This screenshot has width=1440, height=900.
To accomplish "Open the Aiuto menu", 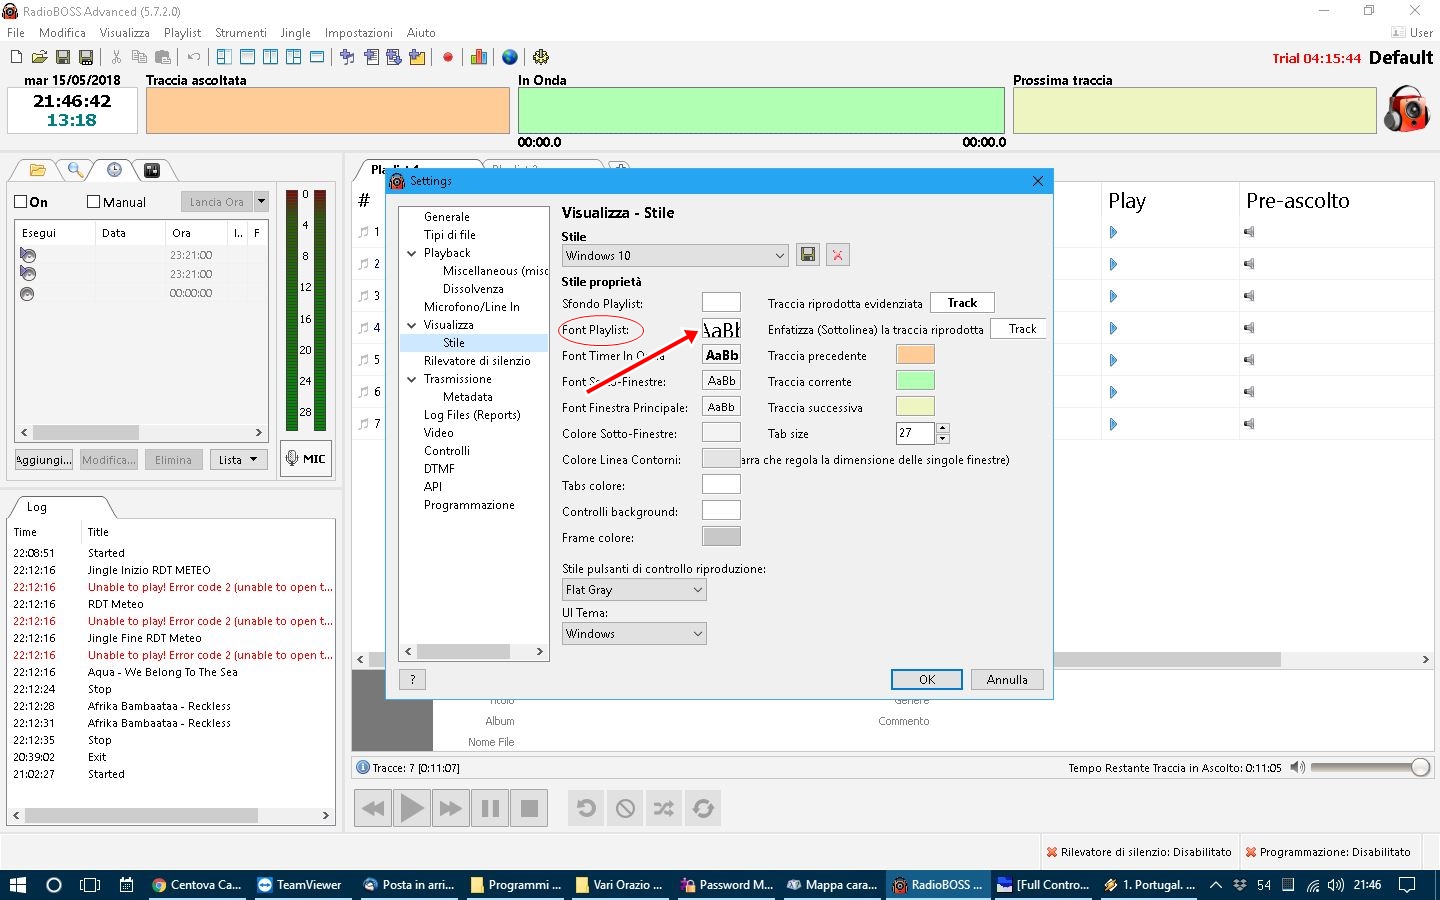I will pos(421,33).
